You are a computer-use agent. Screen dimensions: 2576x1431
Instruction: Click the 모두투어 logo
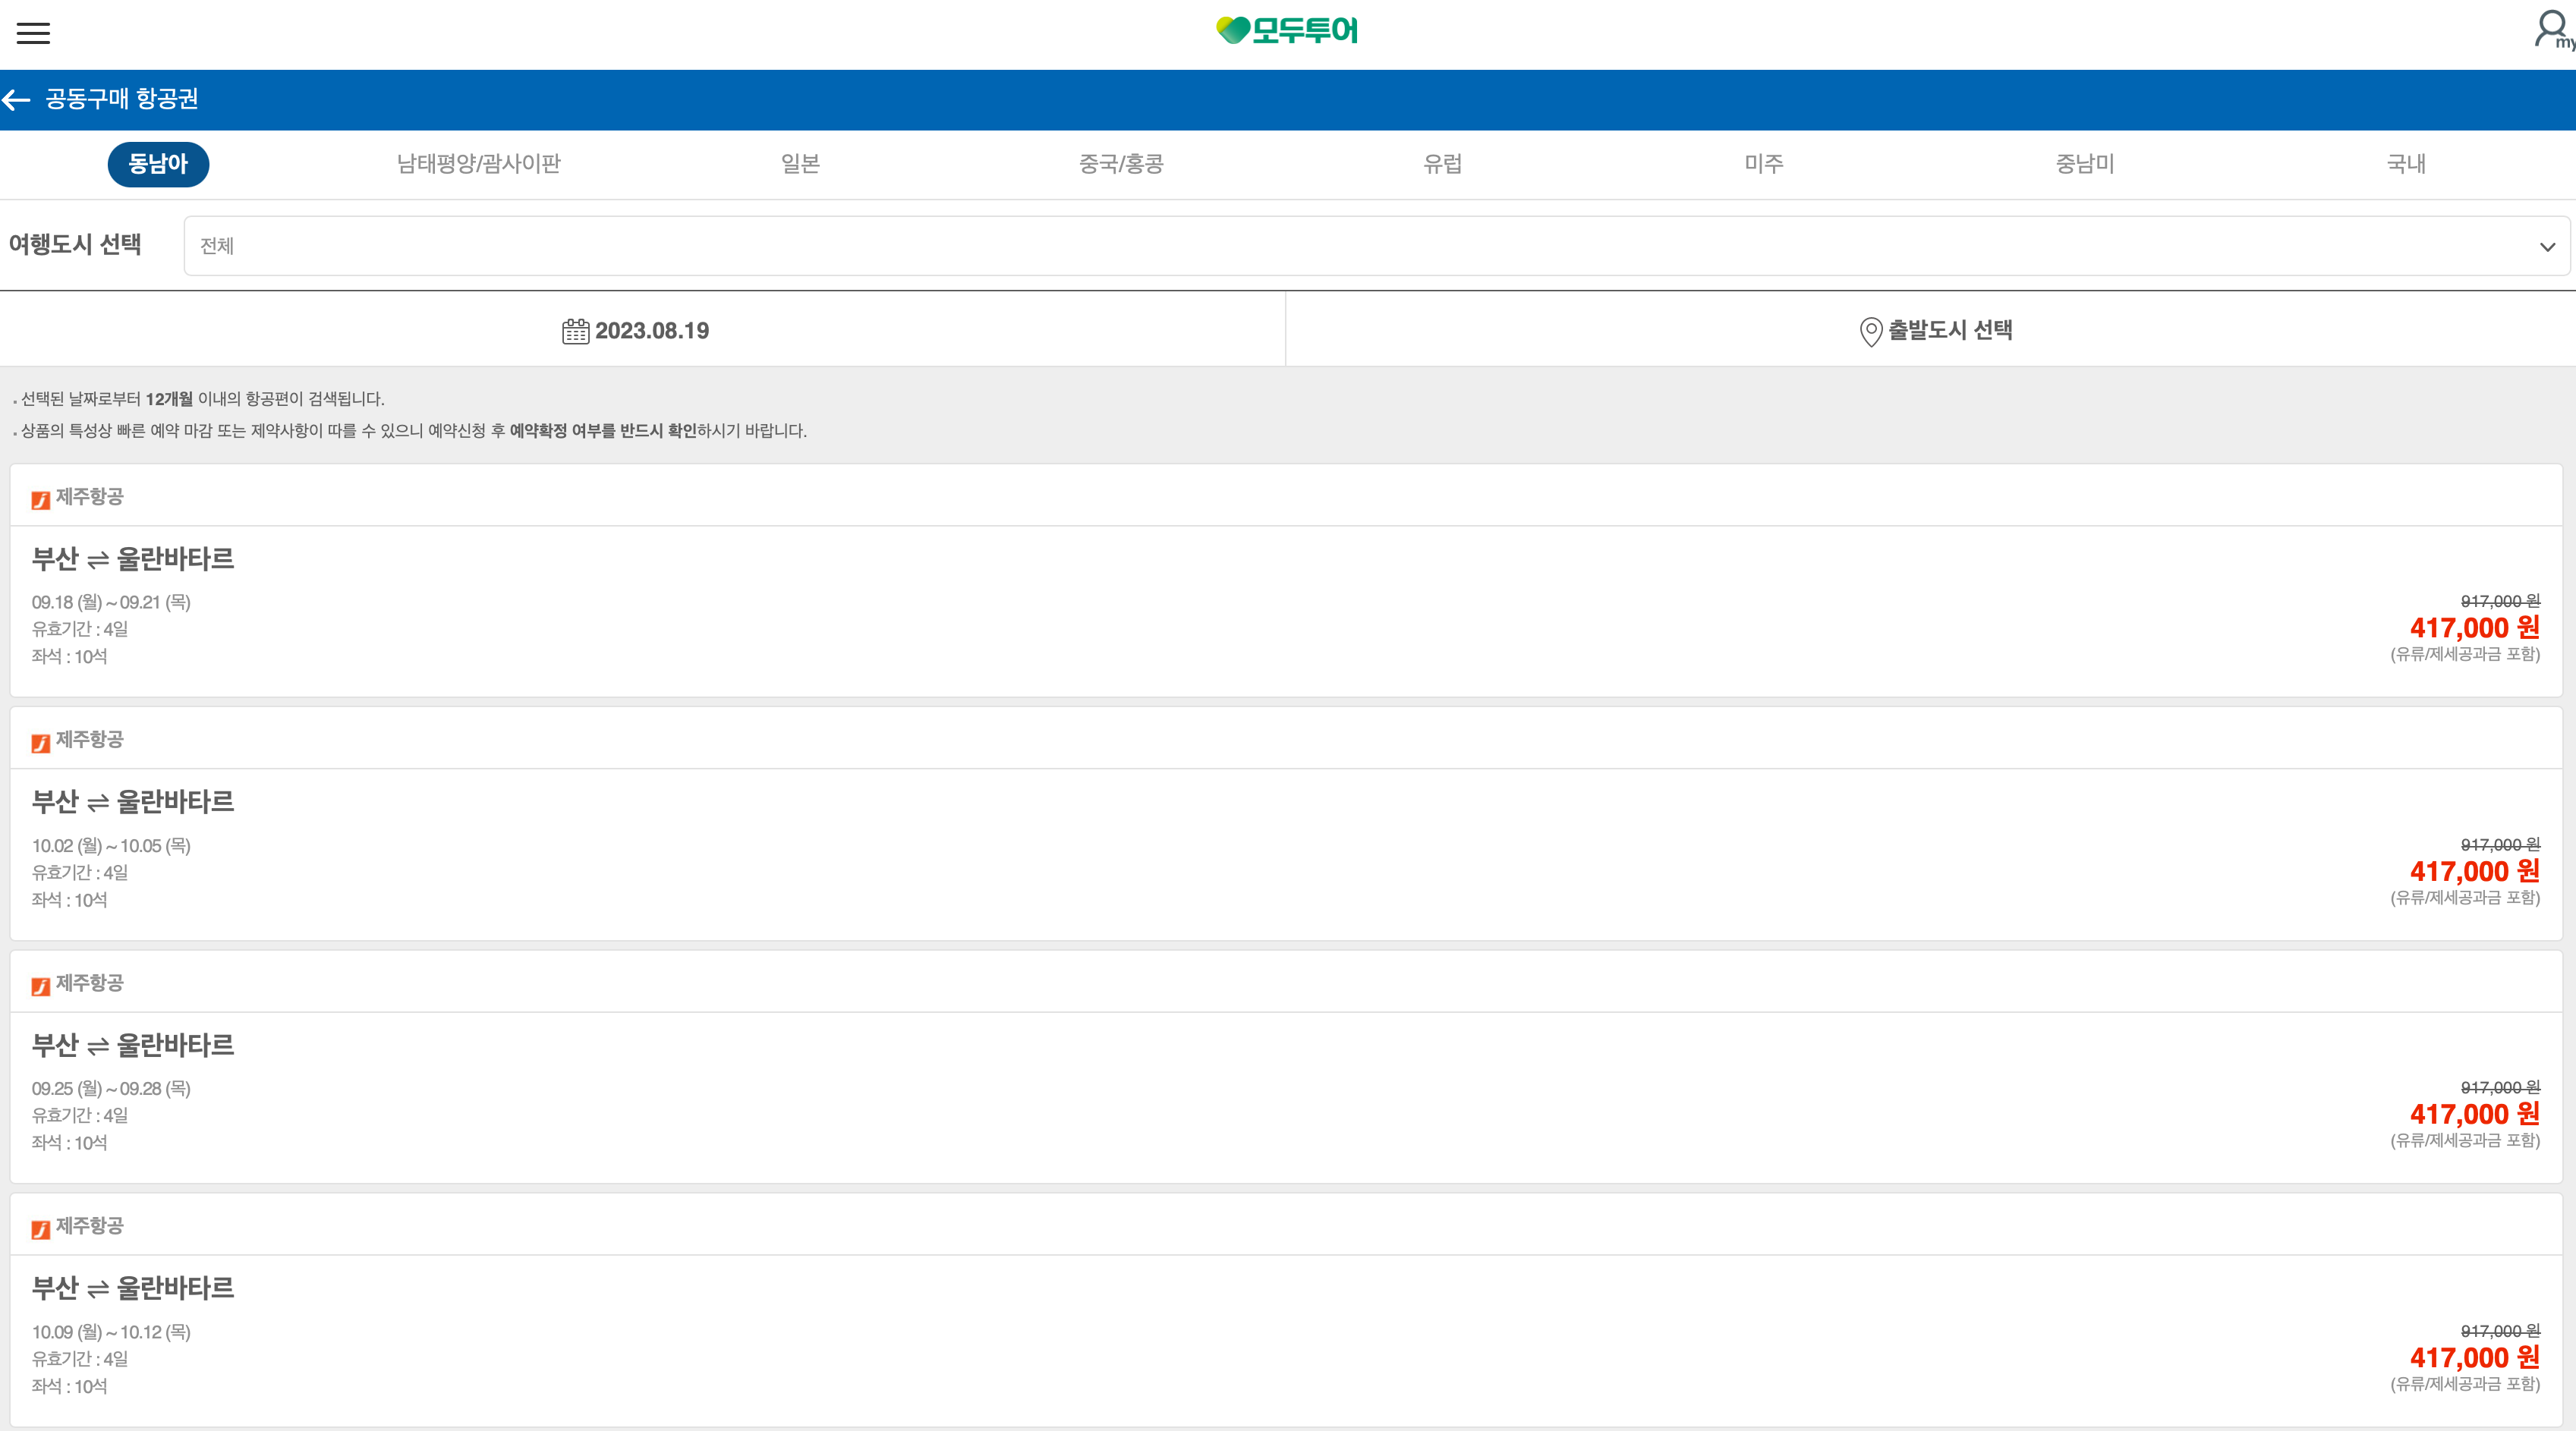tap(1287, 30)
